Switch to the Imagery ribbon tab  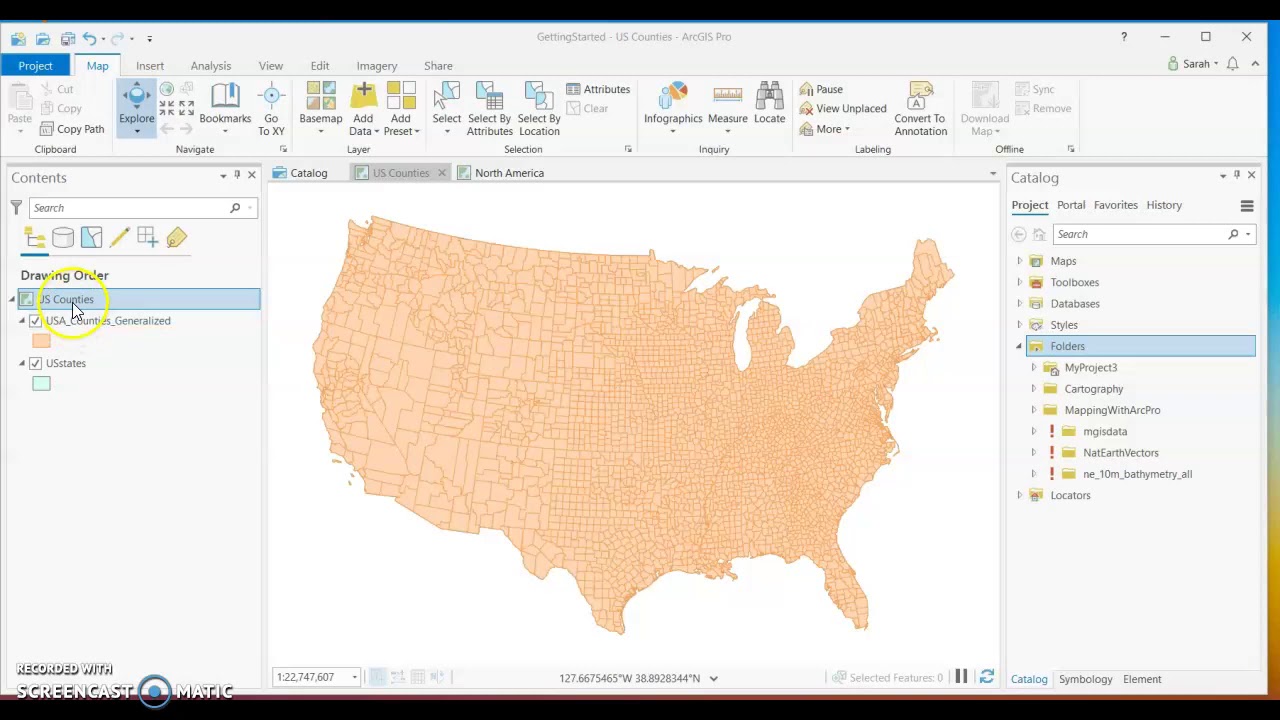pos(377,66)
